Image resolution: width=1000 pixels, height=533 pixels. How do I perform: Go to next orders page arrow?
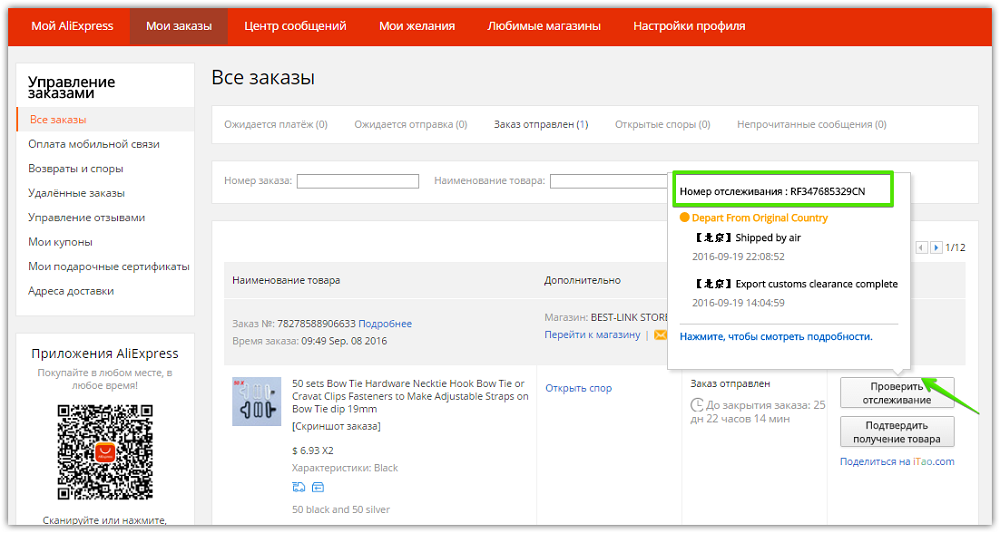(936, 247)
